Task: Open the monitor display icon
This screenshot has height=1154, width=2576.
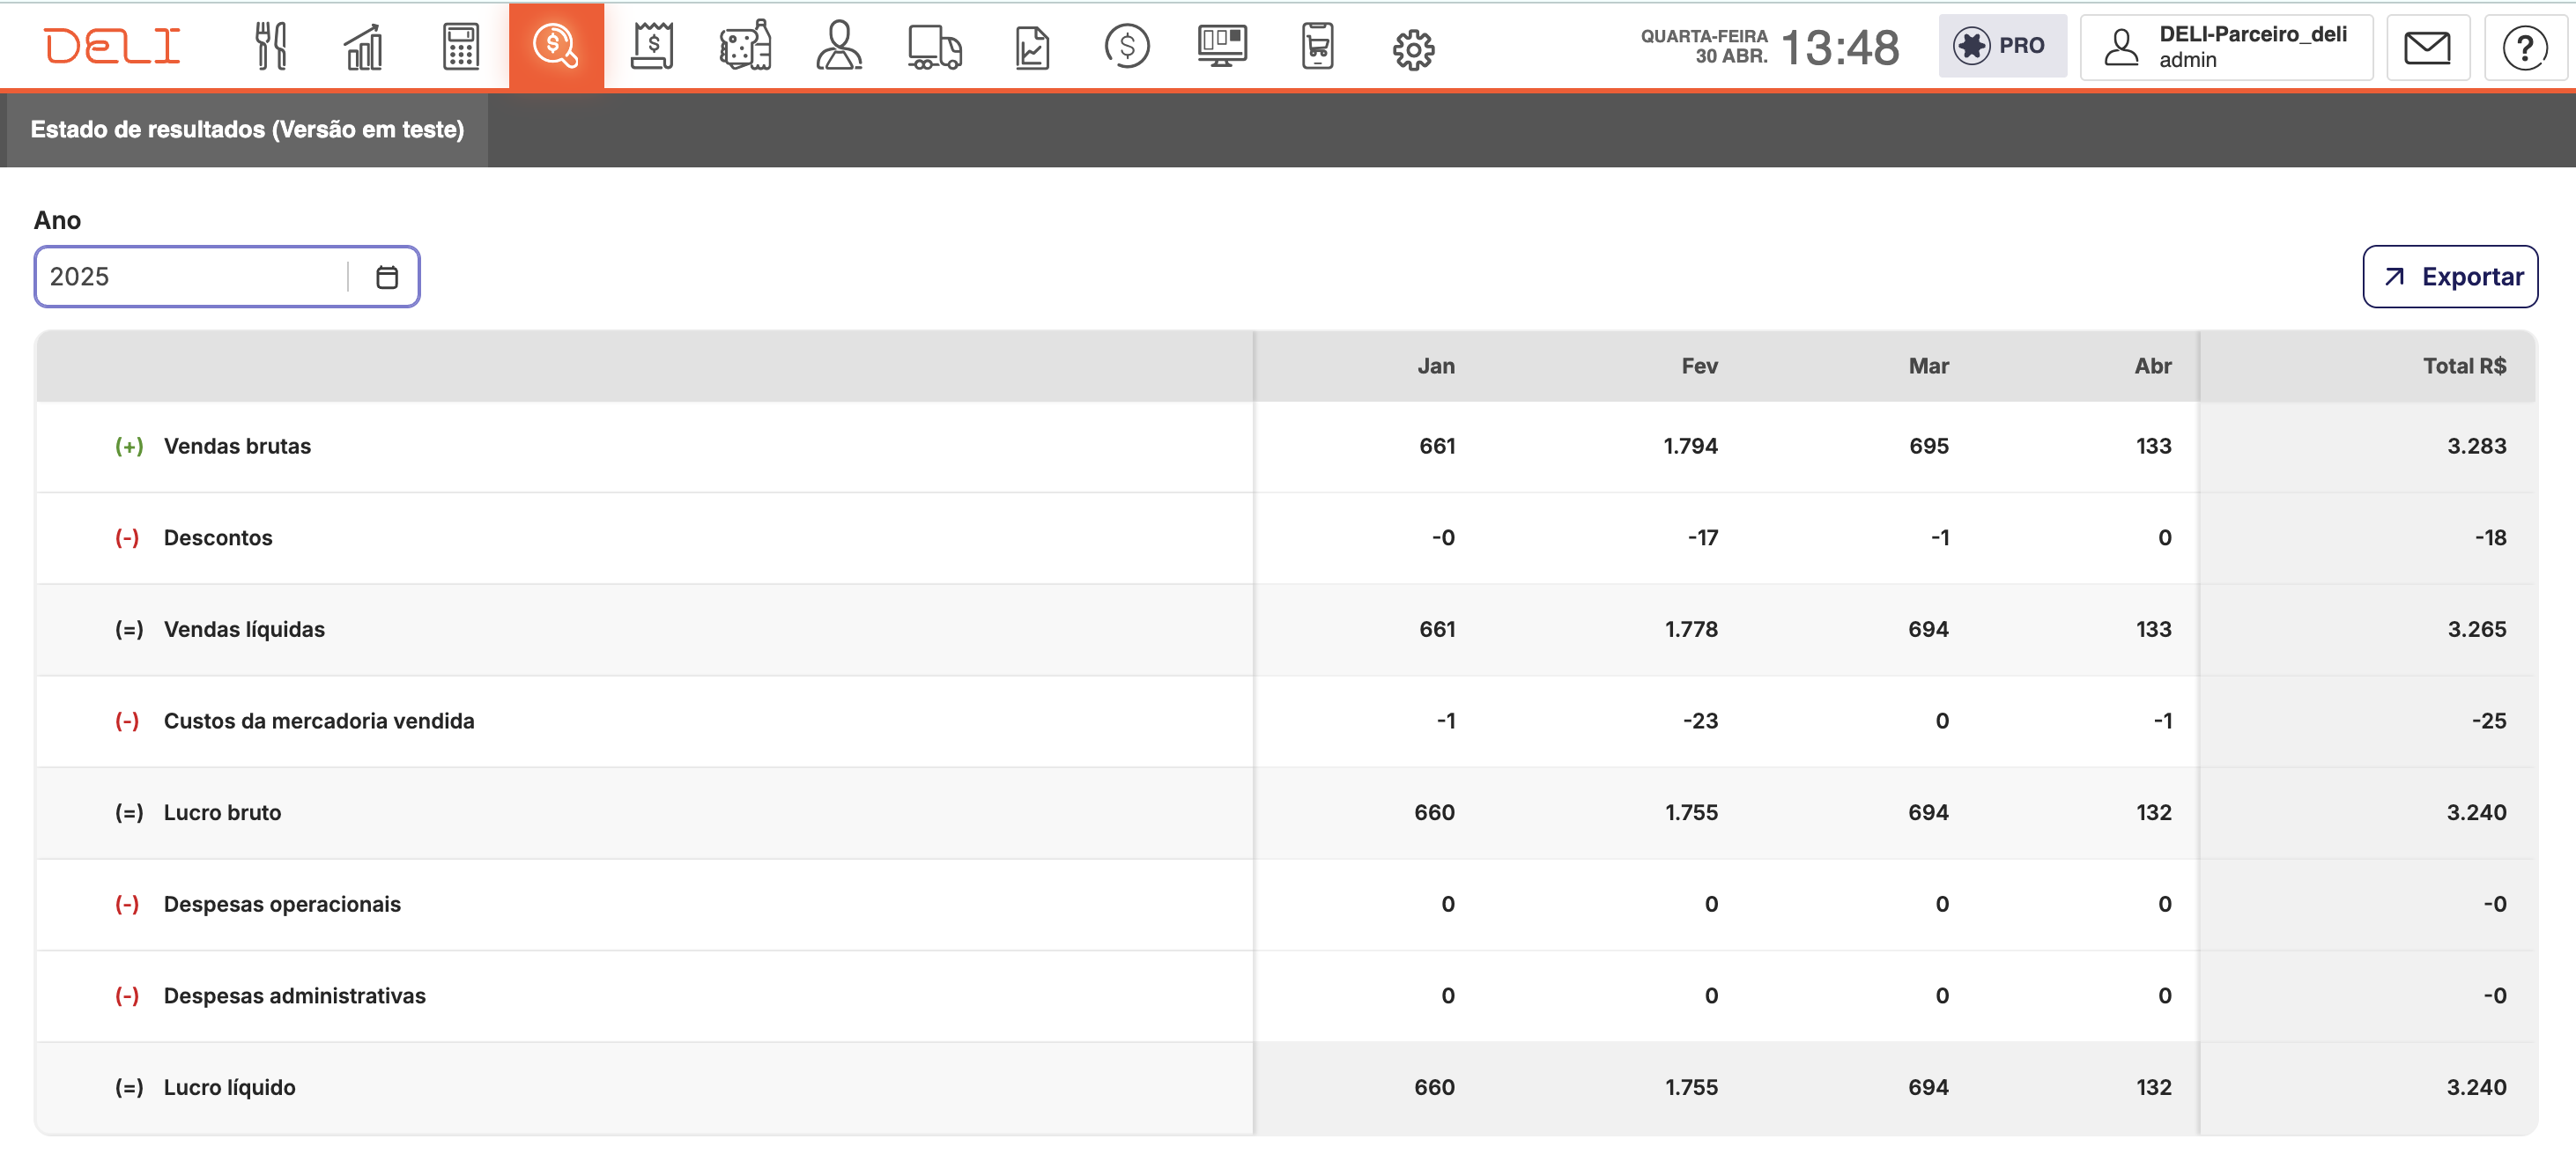Action: 1222,46
